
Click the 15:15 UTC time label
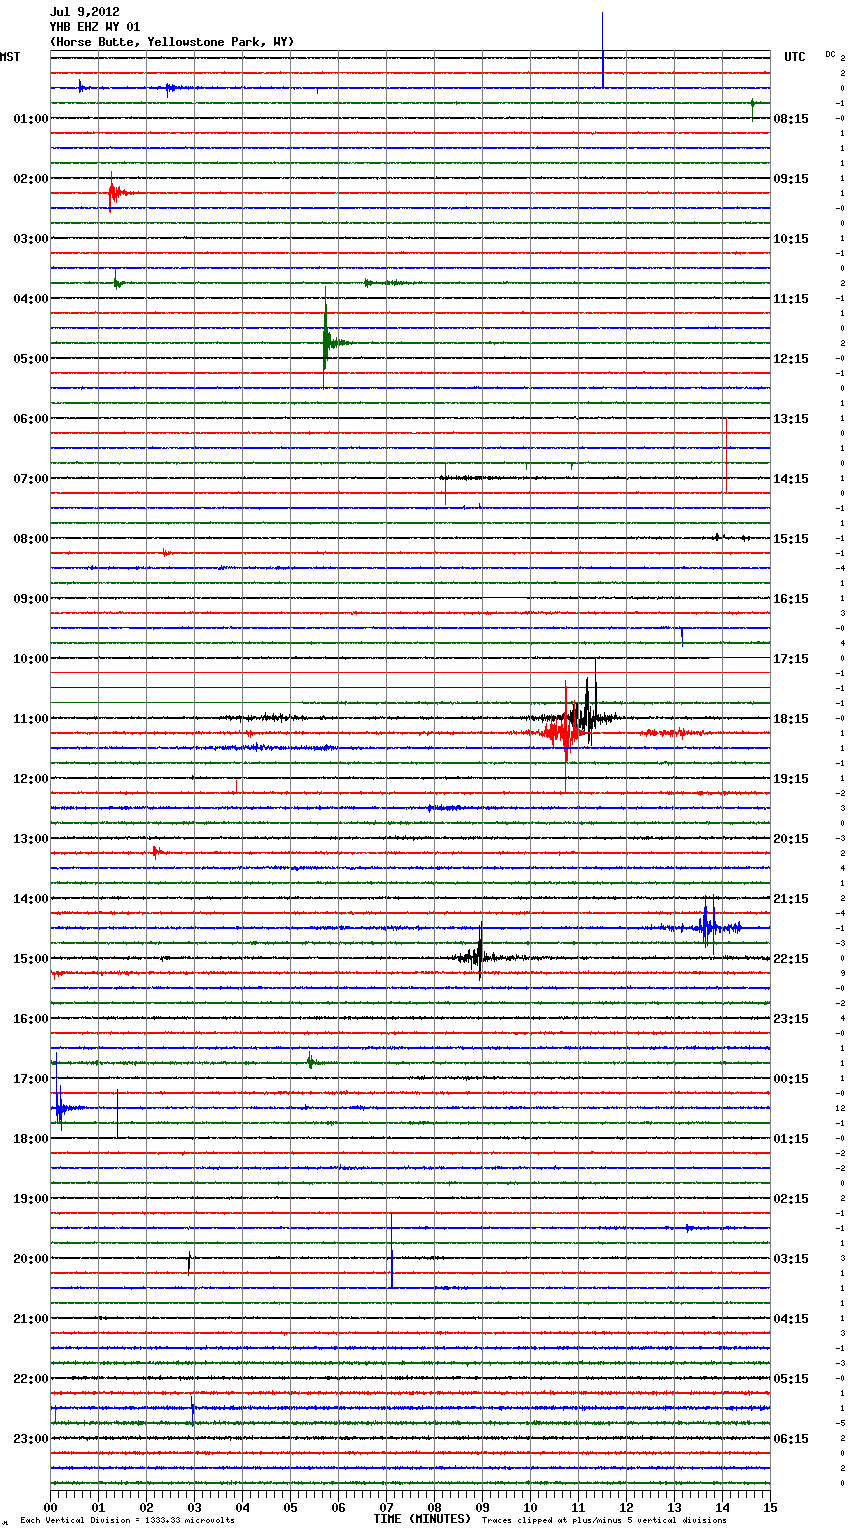[x=791, y=539]
